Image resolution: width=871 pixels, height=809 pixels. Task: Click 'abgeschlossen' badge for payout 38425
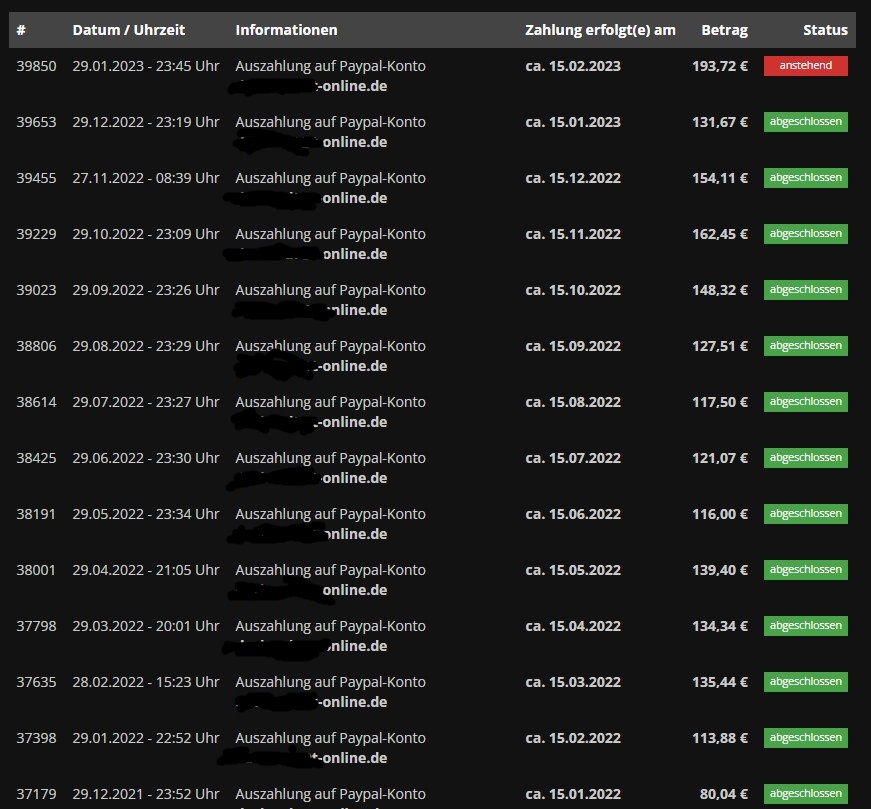click(x=805, y=458)
